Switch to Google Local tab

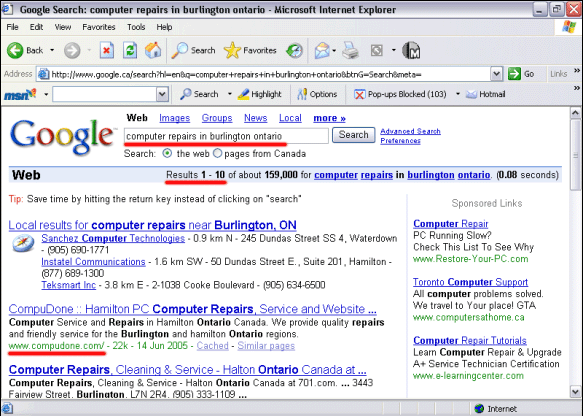290,118
